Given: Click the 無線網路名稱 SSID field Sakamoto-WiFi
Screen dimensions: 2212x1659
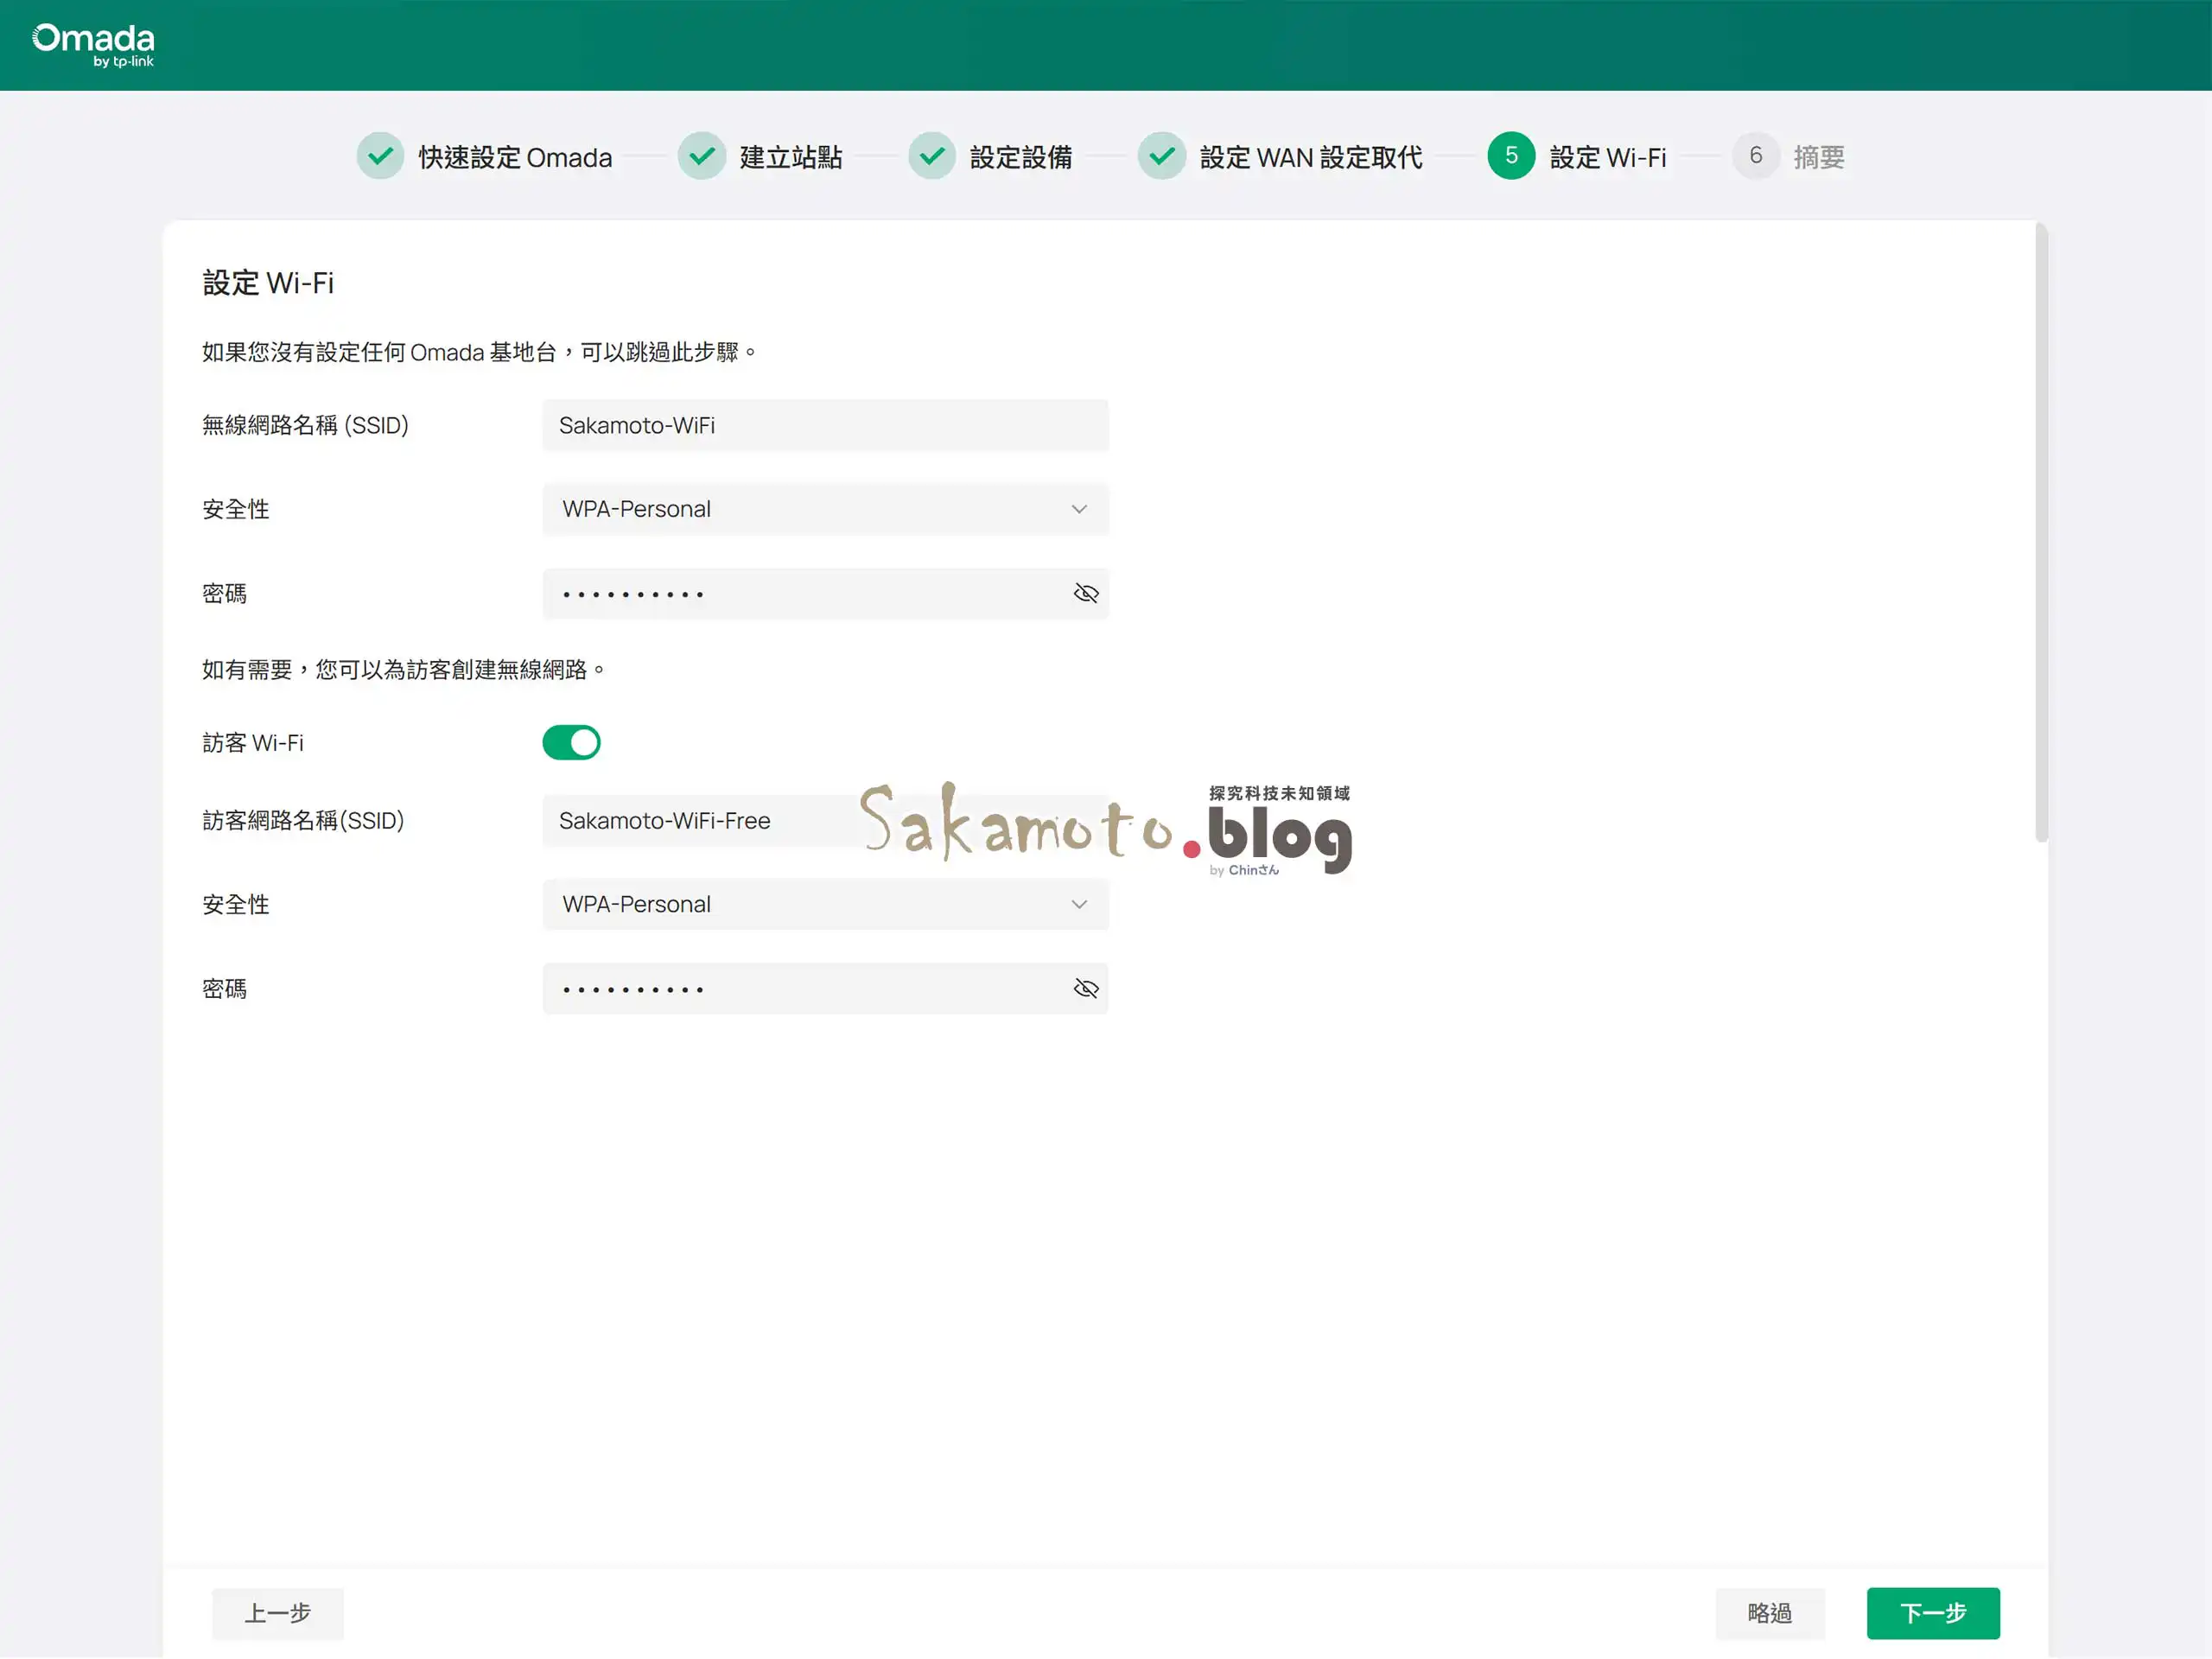Looking at the screenshot, I should pyautogui.click(x=824, y=425).
